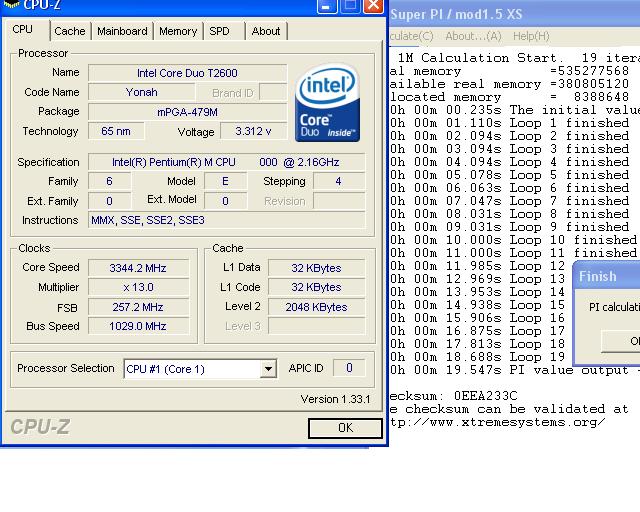Open the Memory tab
This screenshot has height=512, width=640.
coord(178,31)
